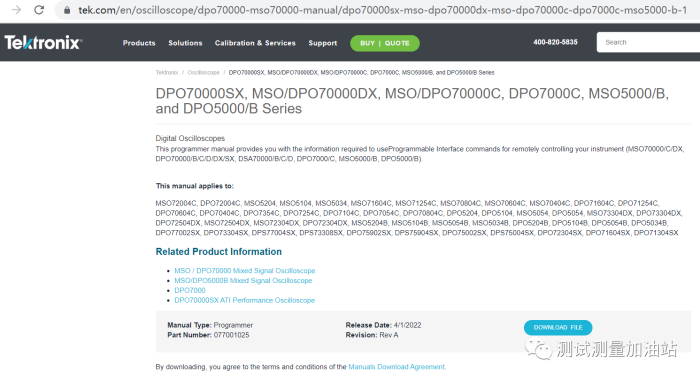Click the breadcrumb text ending 'DPO5000/B Series'

coord(362,72)
